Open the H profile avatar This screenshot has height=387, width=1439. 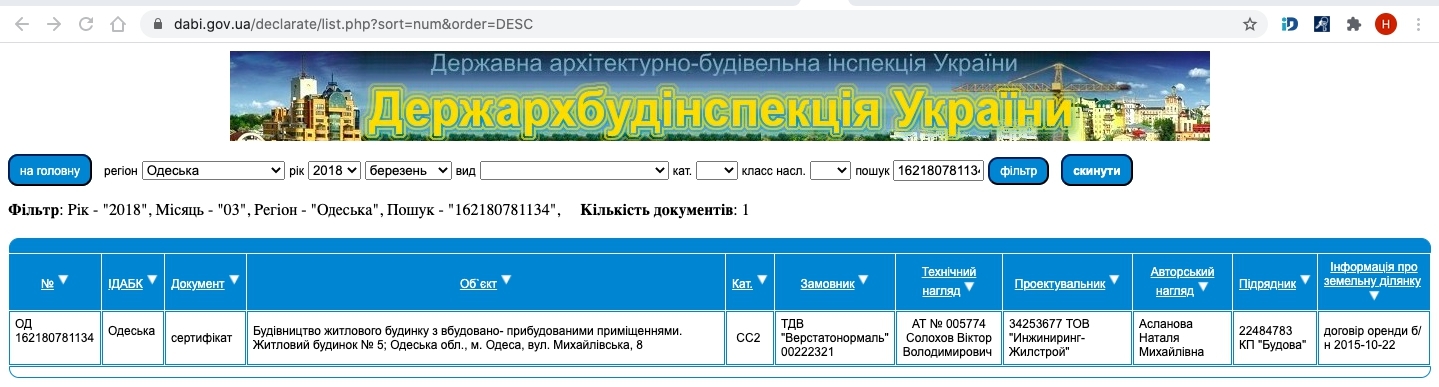click(x=1385, y=23)
